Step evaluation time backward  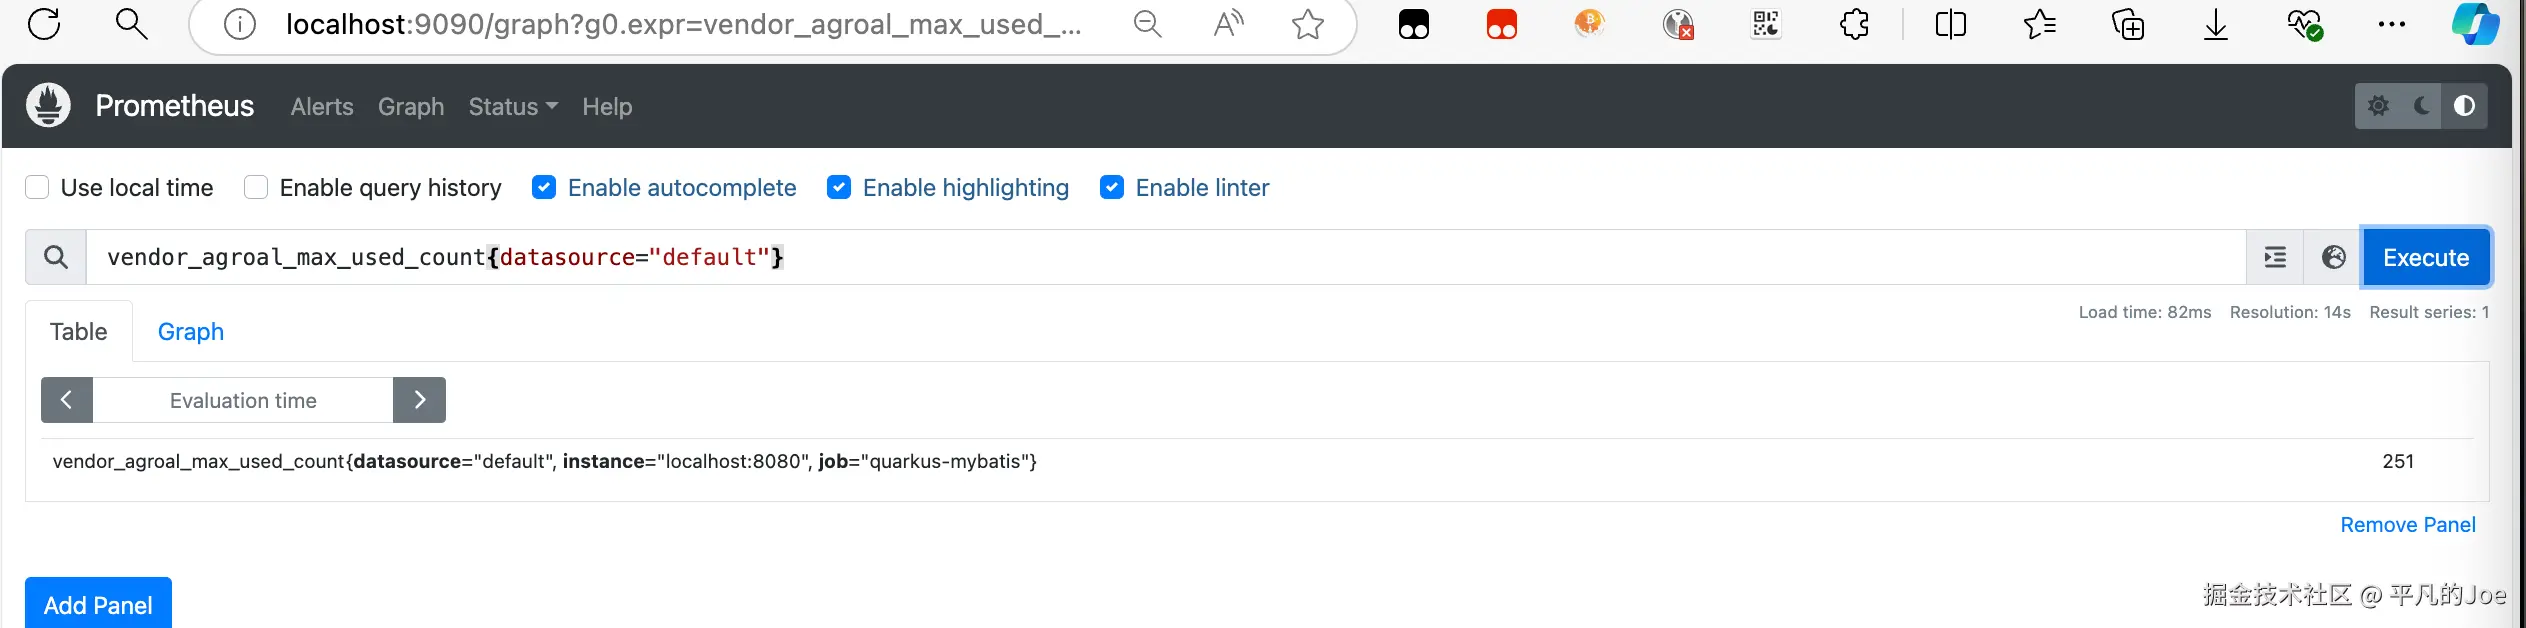[x=67, y=400]
